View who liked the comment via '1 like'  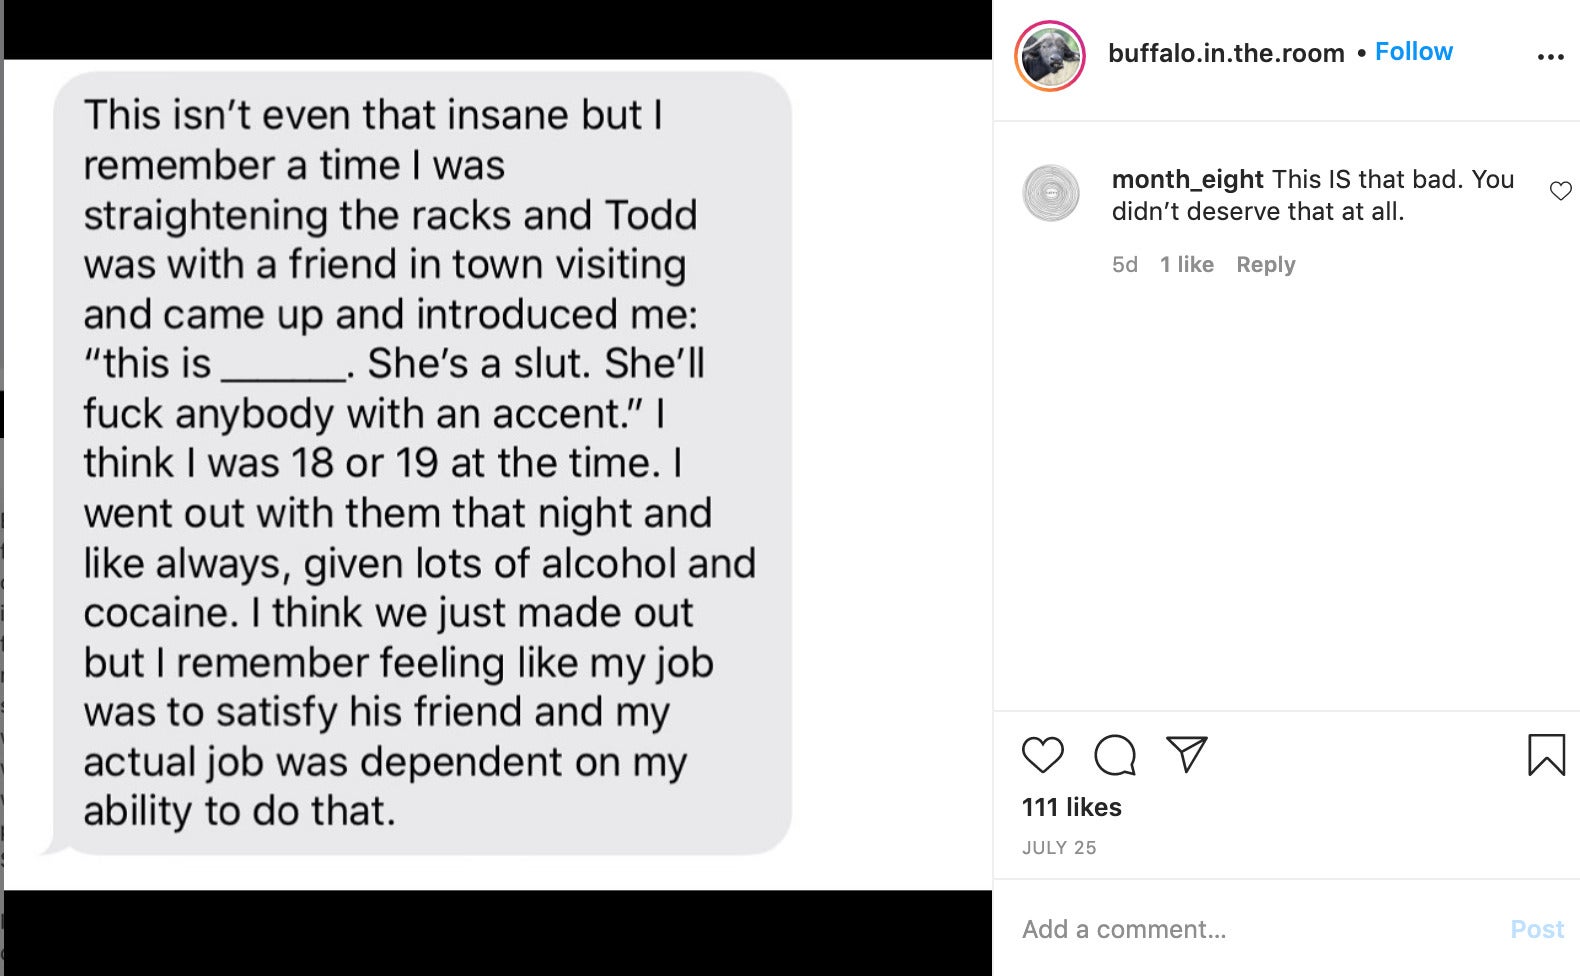click(1186, 264)
